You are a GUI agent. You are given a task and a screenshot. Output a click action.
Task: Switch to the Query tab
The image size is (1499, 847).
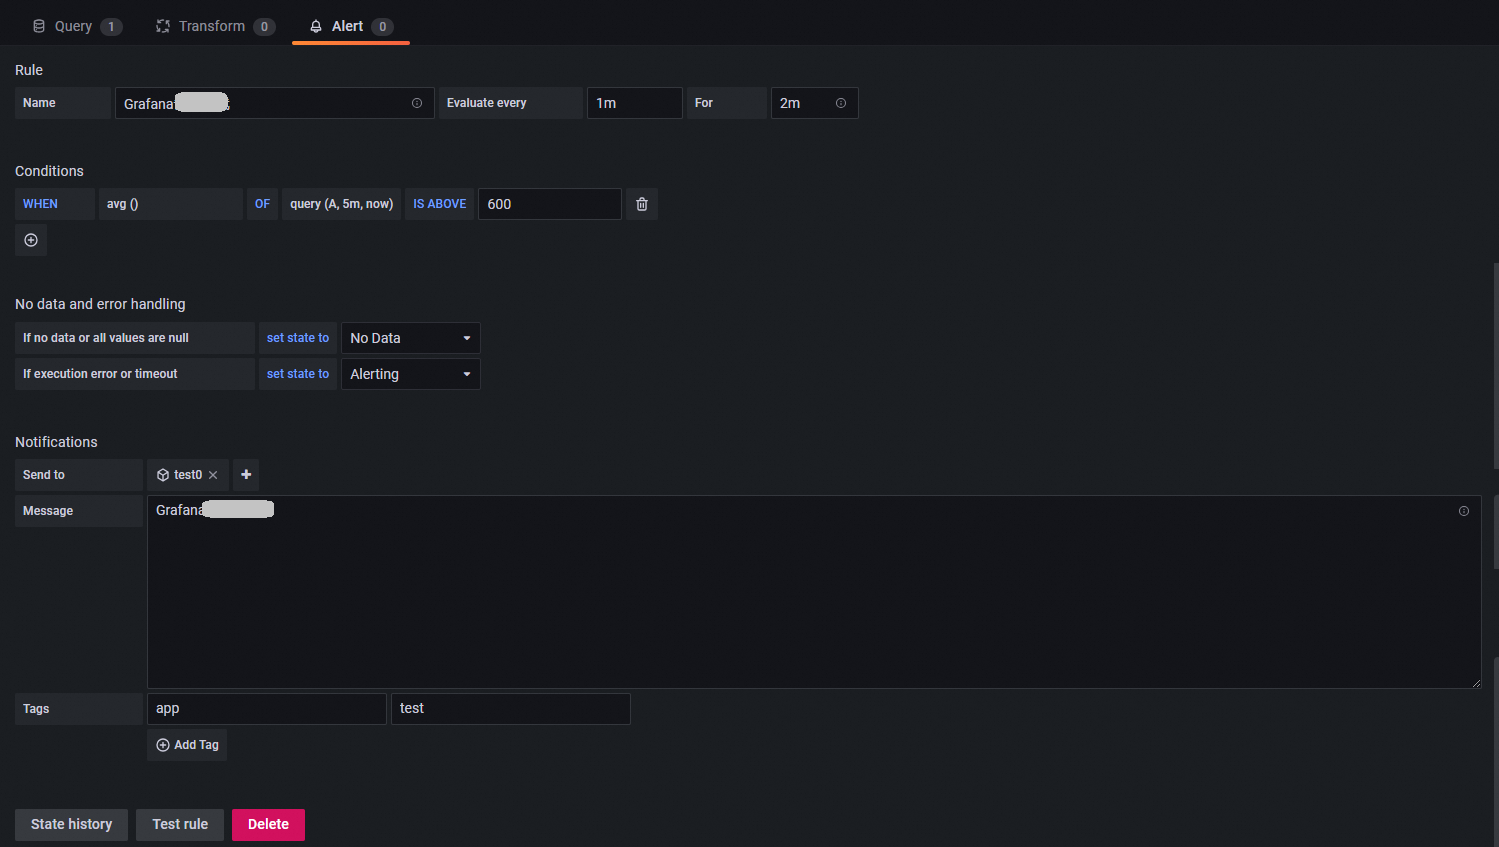[77, 26]
